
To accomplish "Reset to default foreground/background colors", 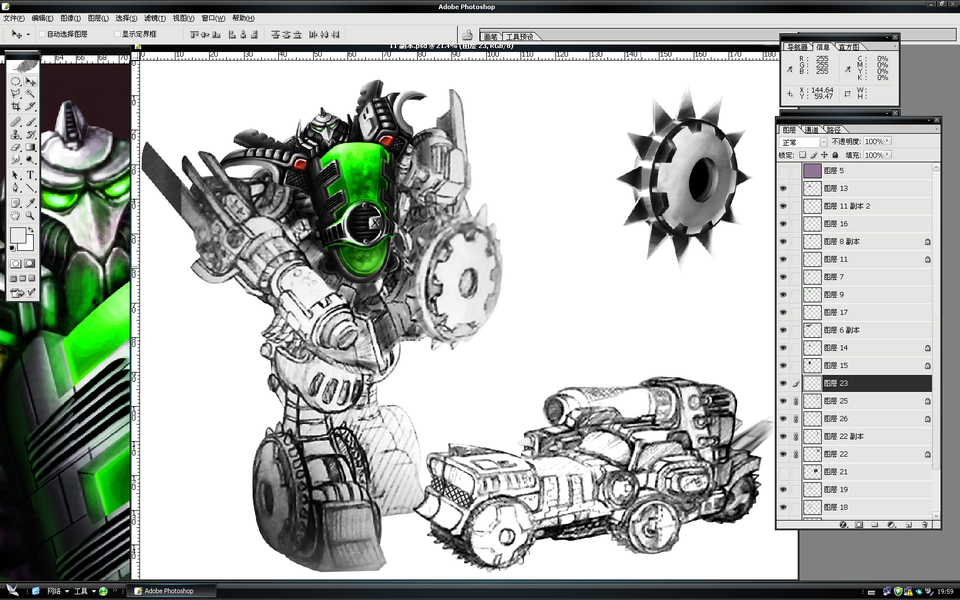I will coord(13,248).
